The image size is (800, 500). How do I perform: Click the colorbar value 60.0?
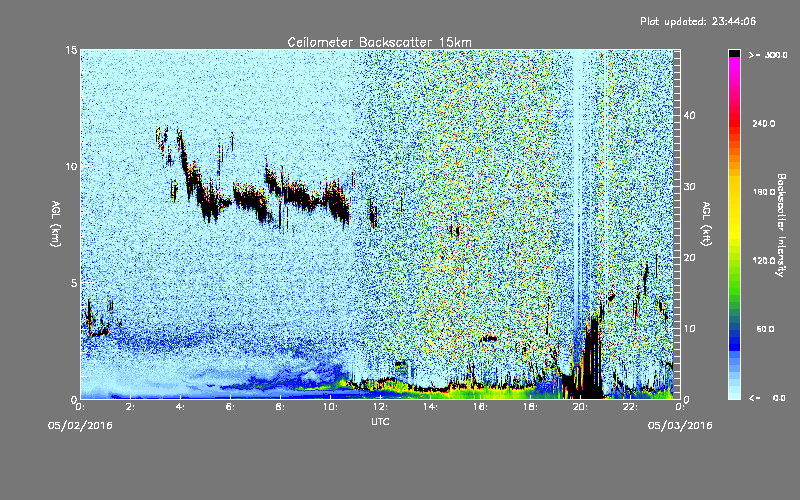tap(765, 329)
